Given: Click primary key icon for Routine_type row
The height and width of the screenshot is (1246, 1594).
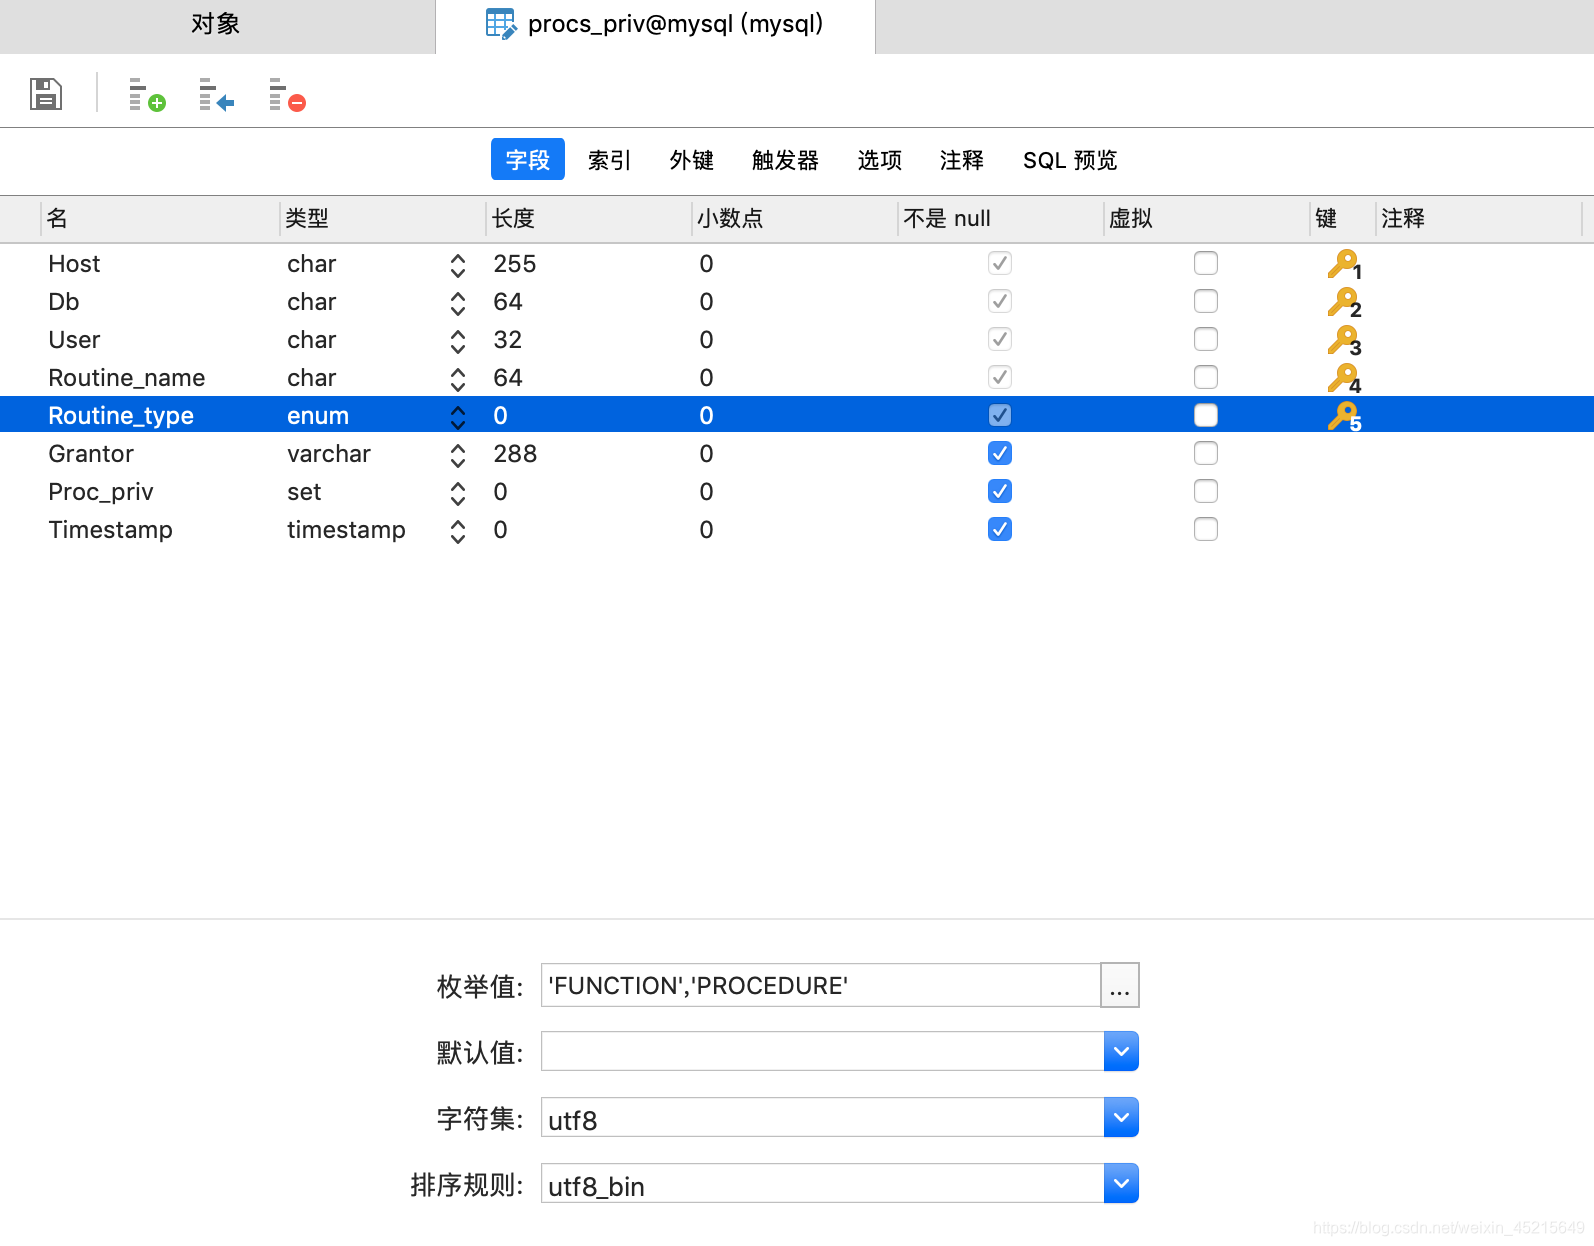Looking at the screenshot, I should point(1344,417).
